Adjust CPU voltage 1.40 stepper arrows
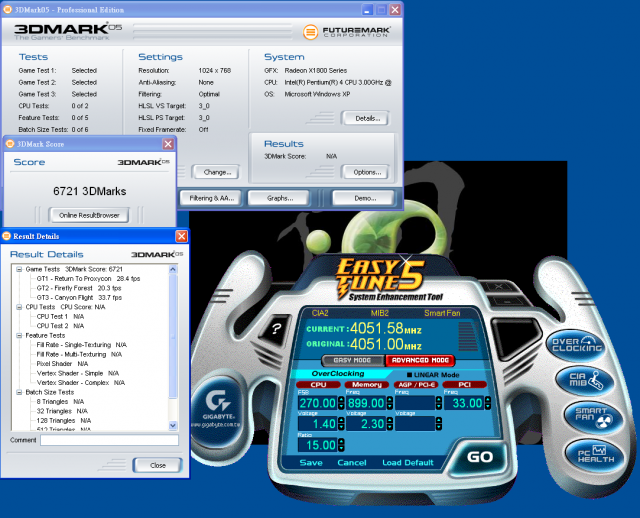640x518 pixels. coord(341,424)
